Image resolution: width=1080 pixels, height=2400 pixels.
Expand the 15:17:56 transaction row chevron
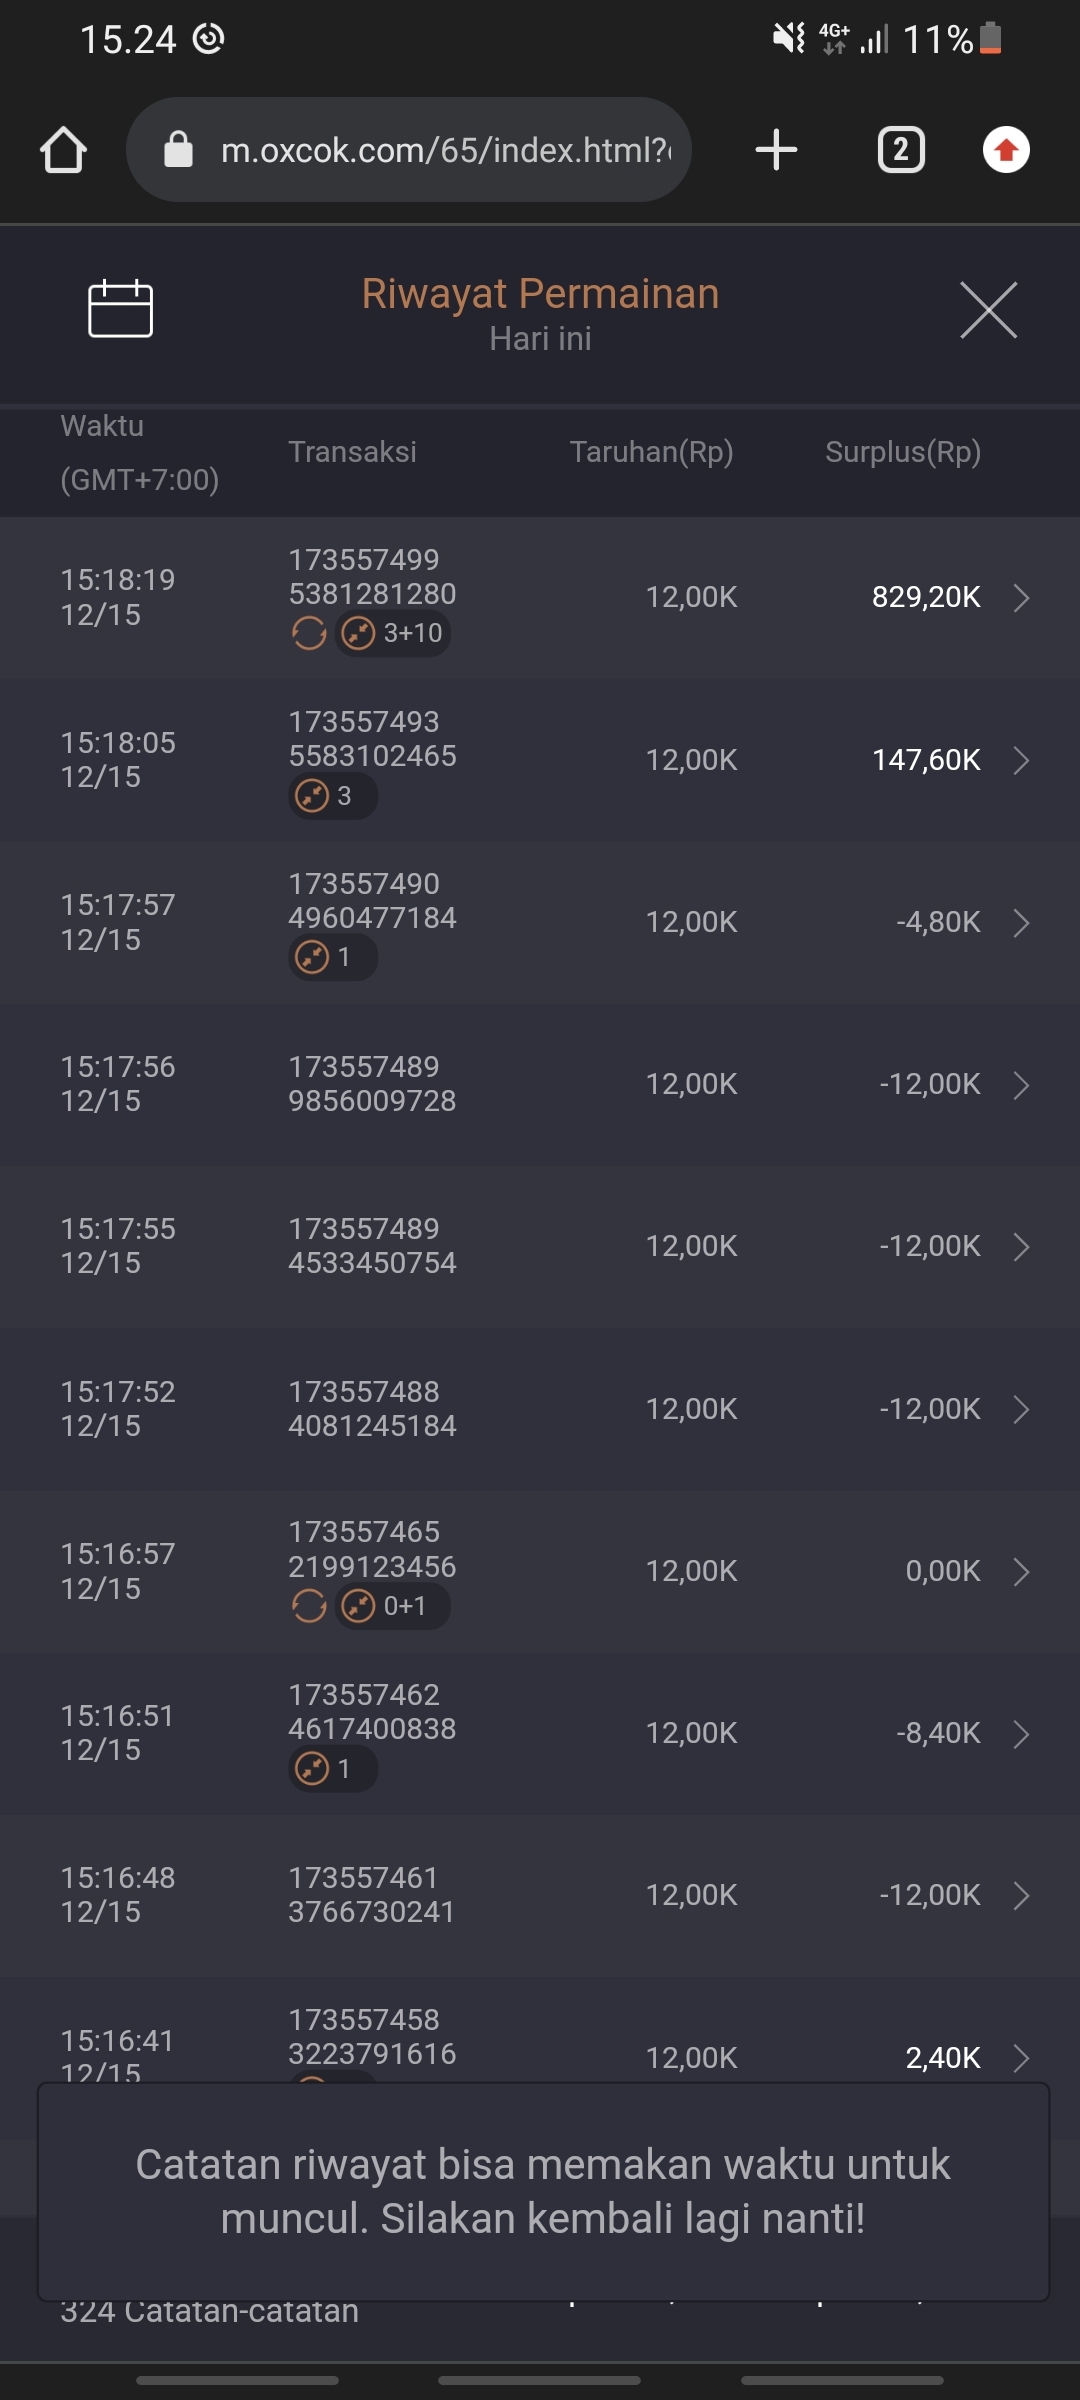tap(1021, 1085)
